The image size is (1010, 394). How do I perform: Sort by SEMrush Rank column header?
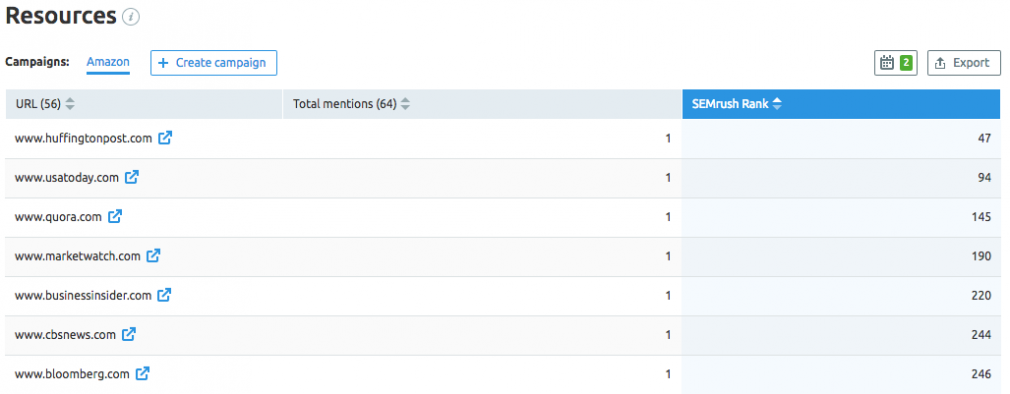(737, 103)
